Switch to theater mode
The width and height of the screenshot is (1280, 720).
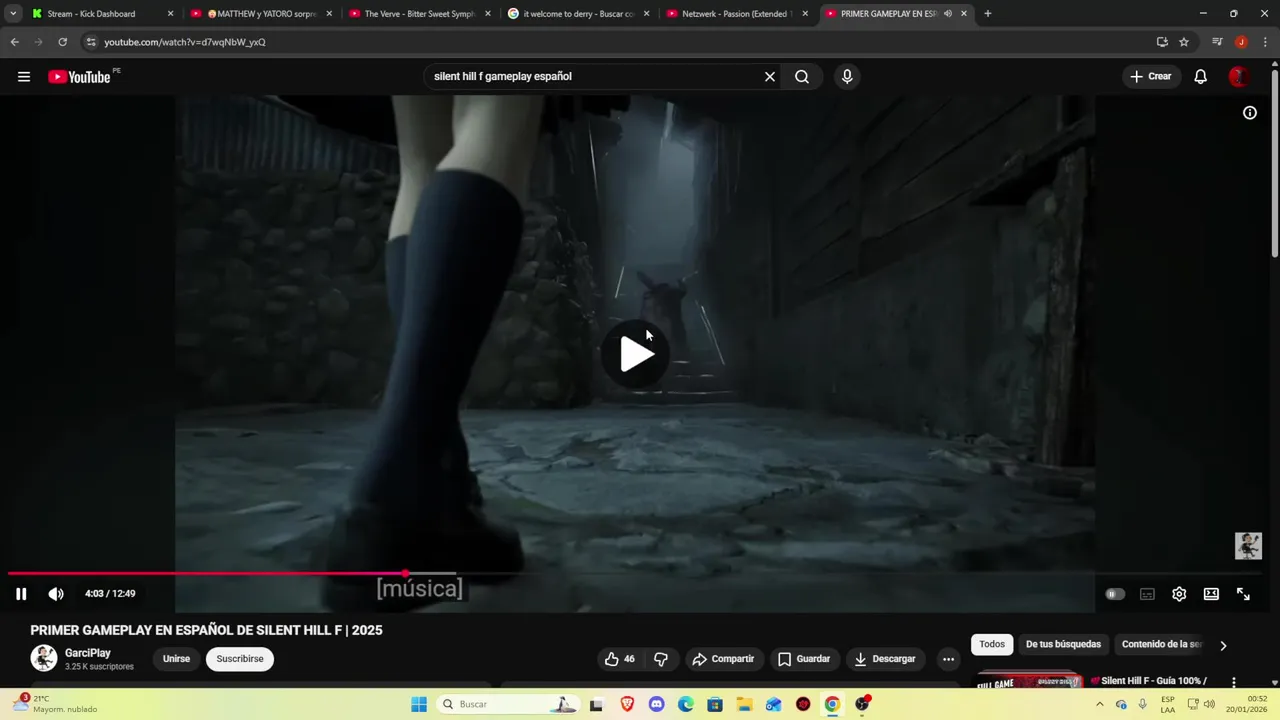(1211, 594)
